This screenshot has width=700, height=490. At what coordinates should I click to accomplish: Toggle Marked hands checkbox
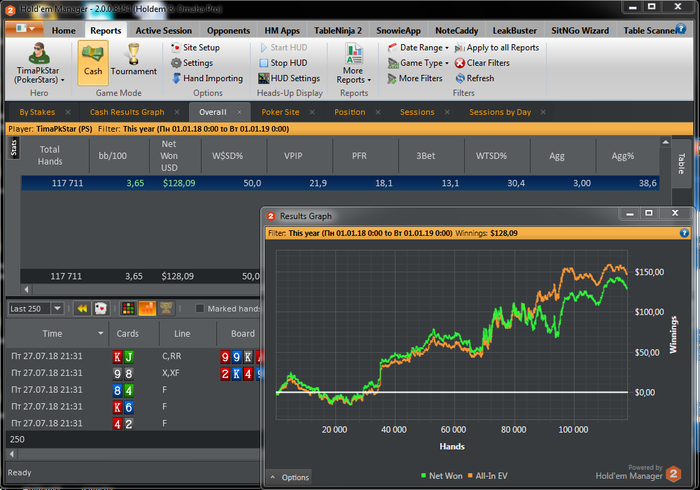tap(200, 308)
